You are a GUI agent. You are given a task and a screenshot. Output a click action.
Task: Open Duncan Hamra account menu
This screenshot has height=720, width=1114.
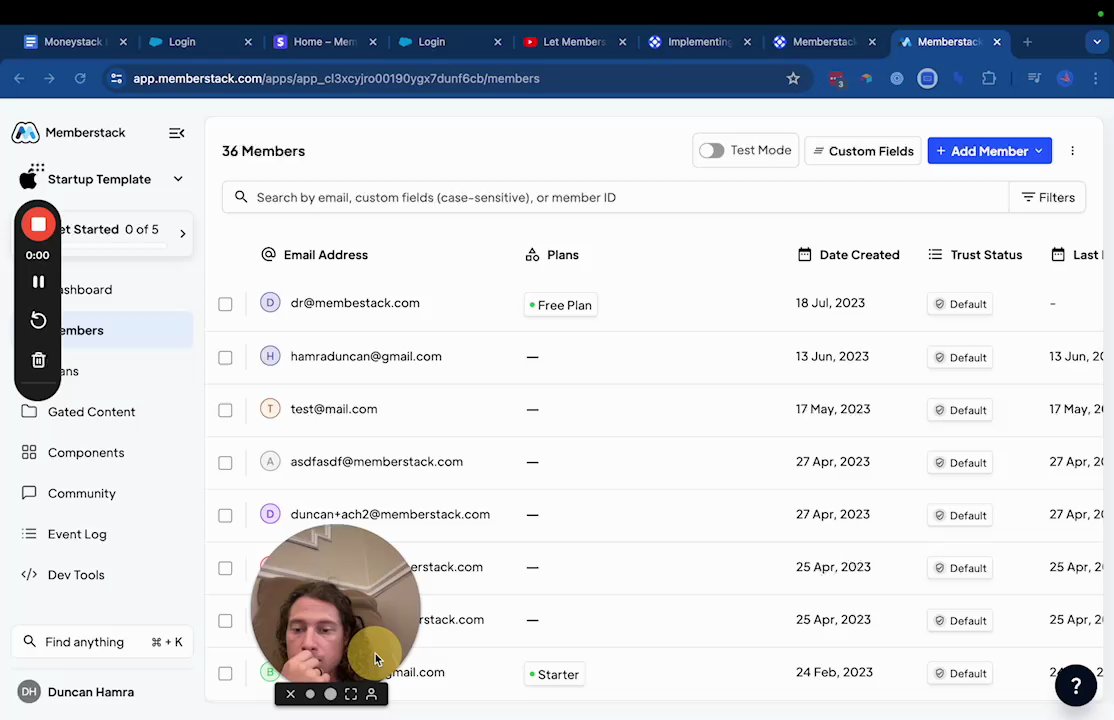(76, 692)
